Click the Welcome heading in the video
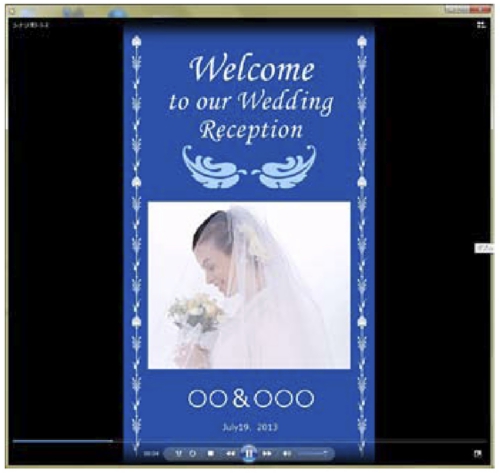This screenshot has height=473, width=500. point(252,68)
